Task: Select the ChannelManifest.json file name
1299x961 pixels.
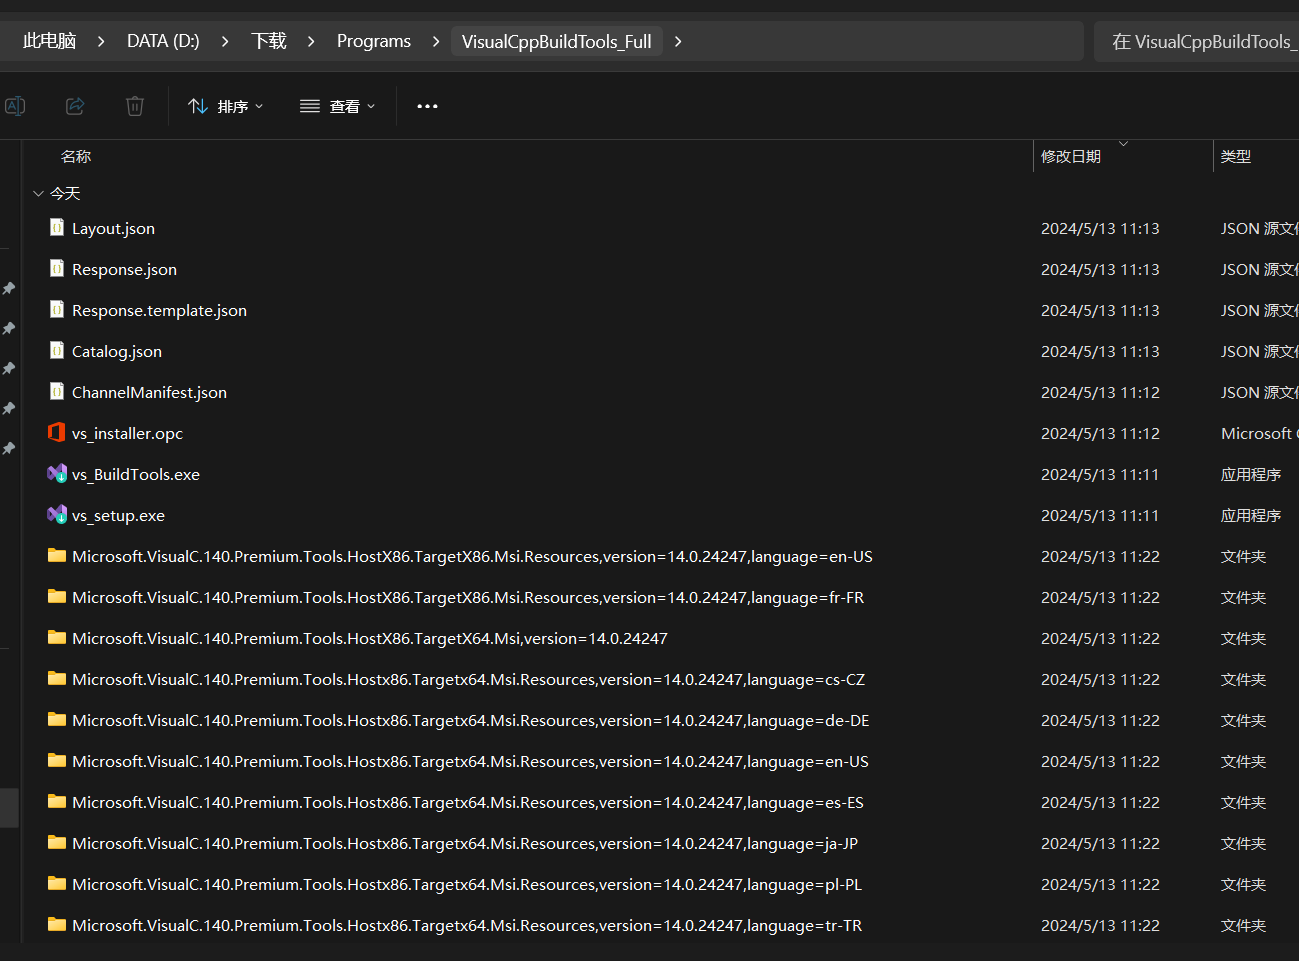Action: click(x=149, y=393)
